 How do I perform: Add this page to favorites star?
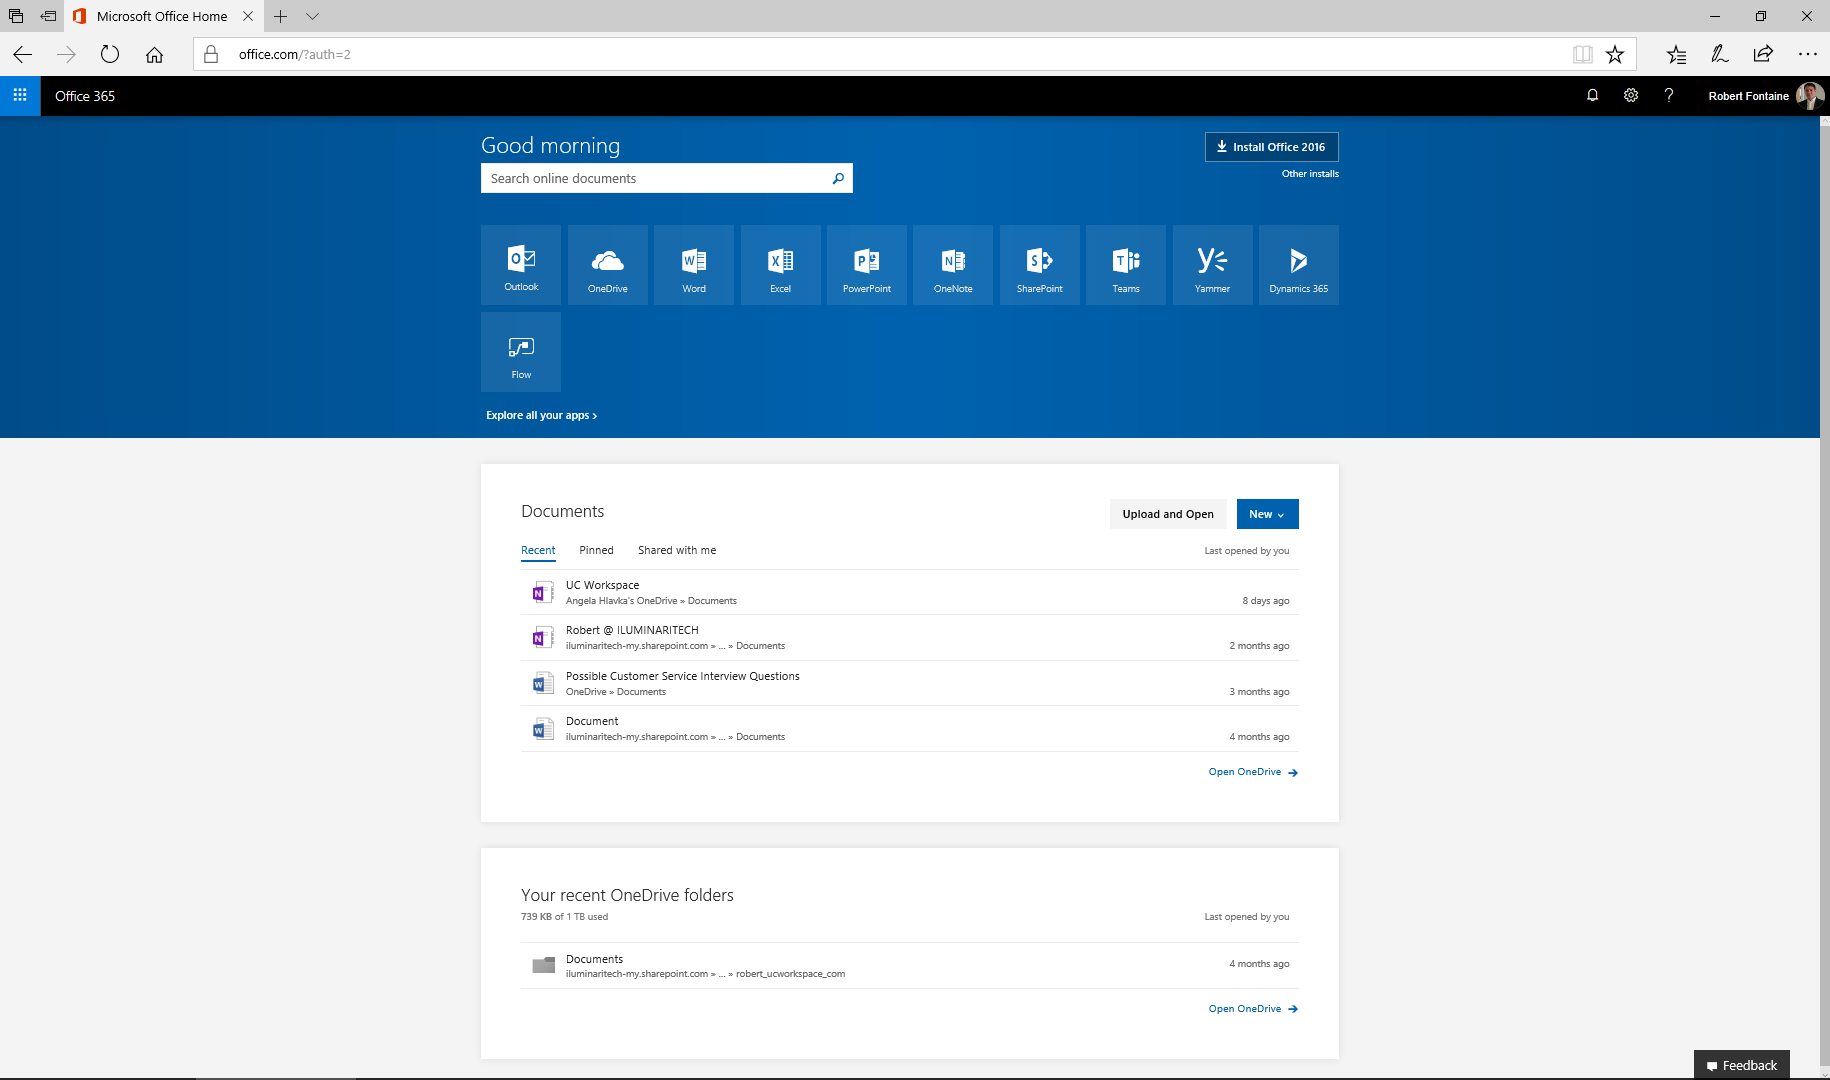1615,54
